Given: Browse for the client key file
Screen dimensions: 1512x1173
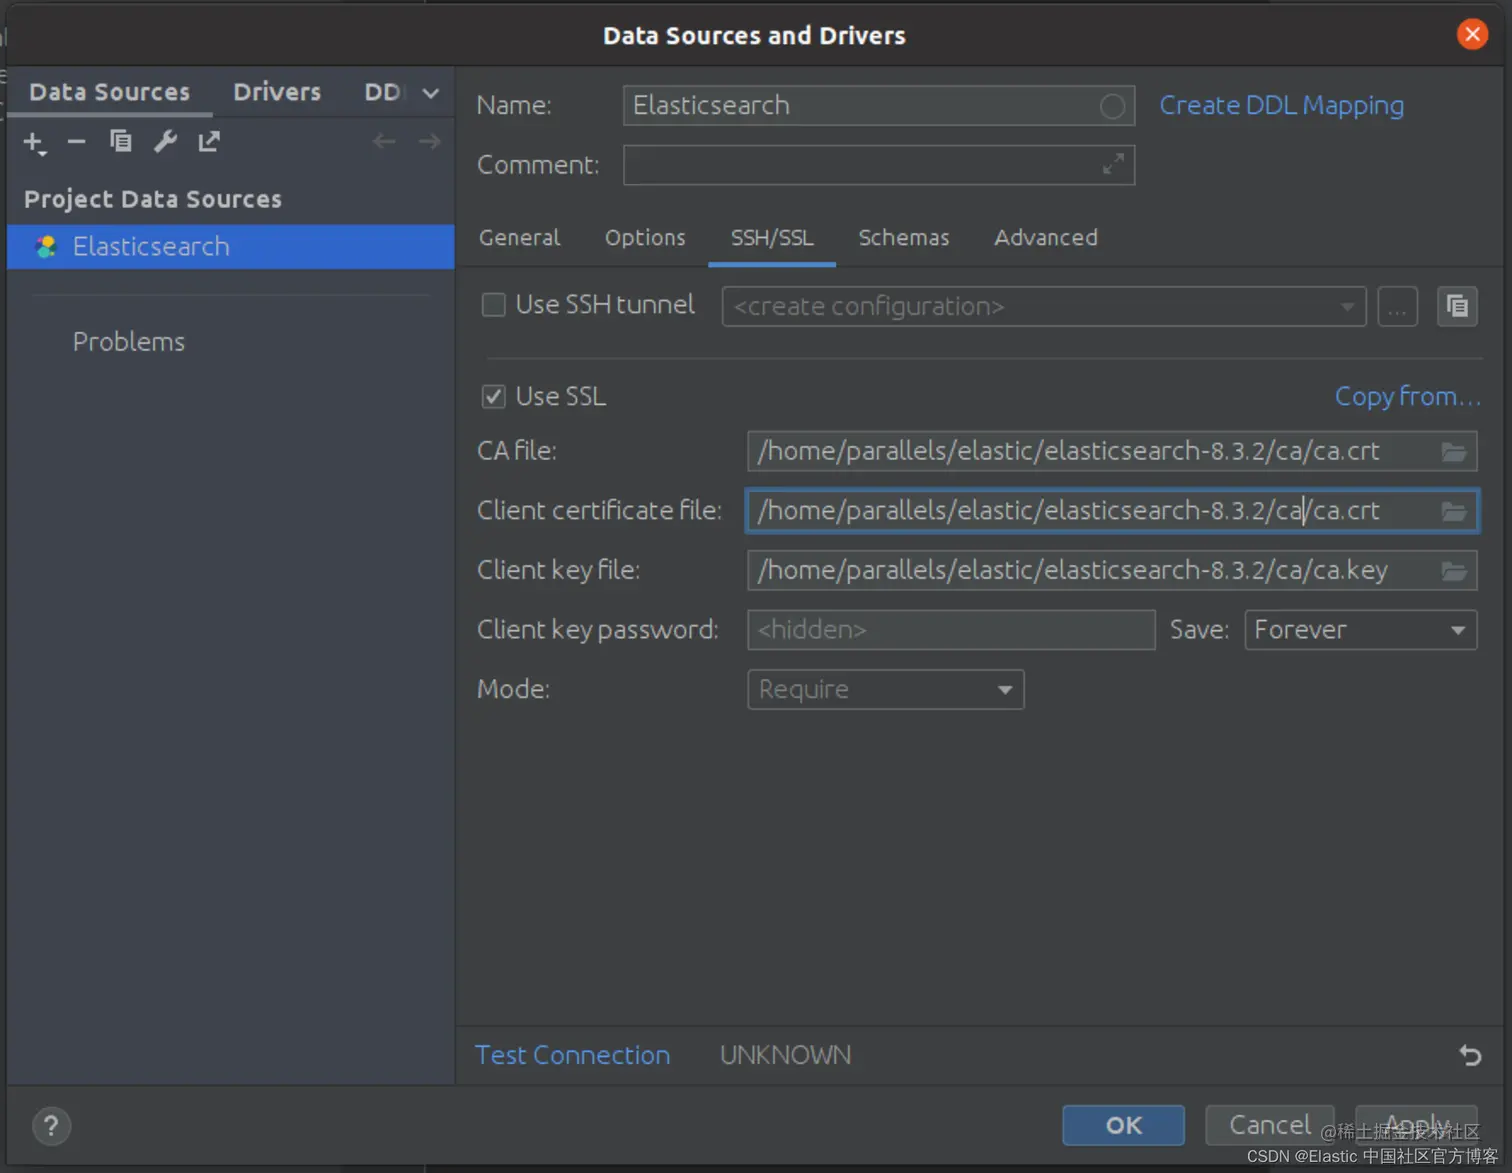Looking at the screenshot, I should pos(1453,570).
